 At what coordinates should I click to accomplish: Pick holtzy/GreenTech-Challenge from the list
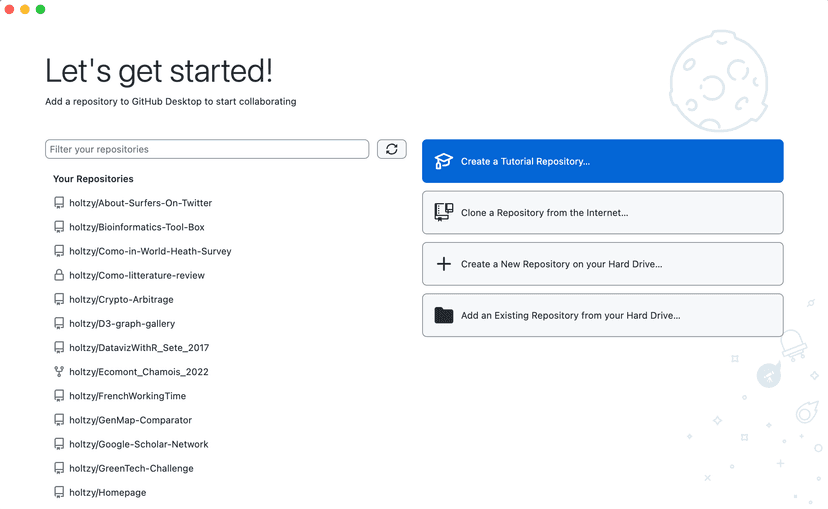click(131, 468)
